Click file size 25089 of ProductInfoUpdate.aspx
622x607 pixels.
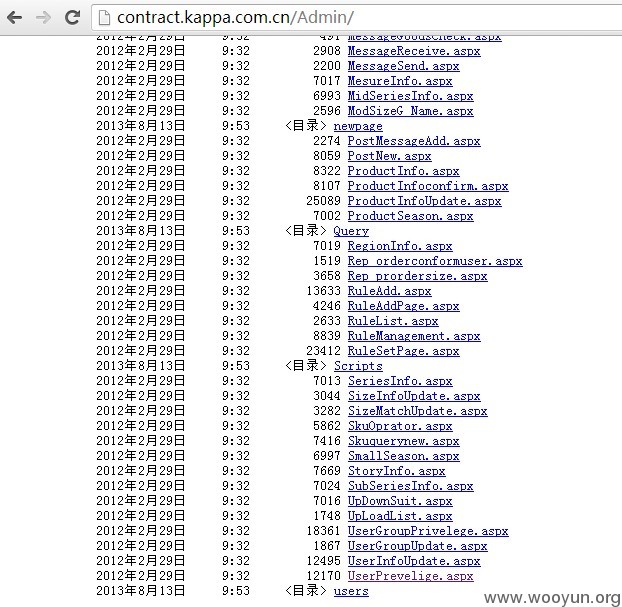pos(323,201)
